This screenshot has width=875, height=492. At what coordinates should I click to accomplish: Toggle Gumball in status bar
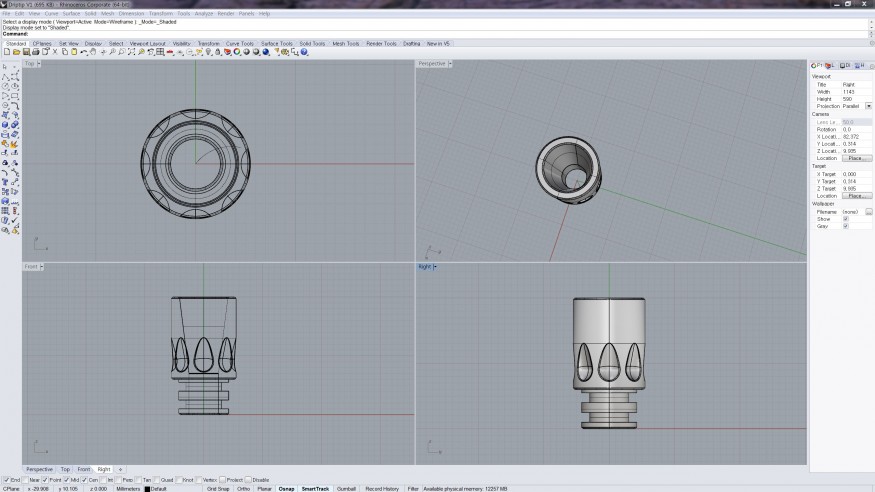coord(346,489)
